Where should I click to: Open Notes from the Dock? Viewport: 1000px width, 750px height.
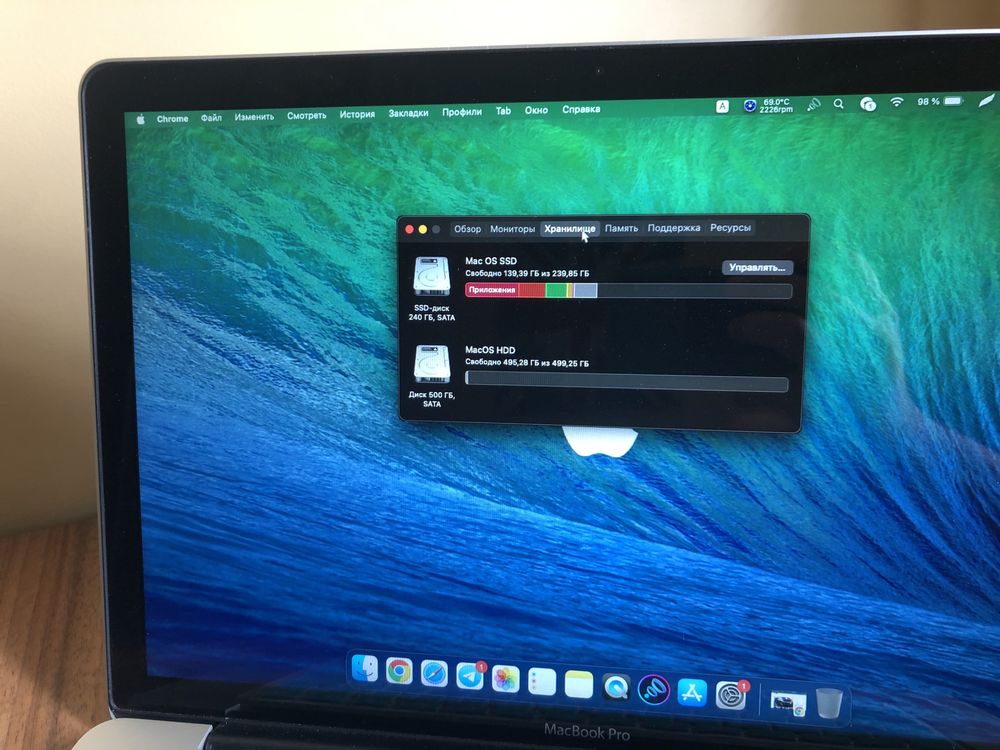click(x=578, y=684)
